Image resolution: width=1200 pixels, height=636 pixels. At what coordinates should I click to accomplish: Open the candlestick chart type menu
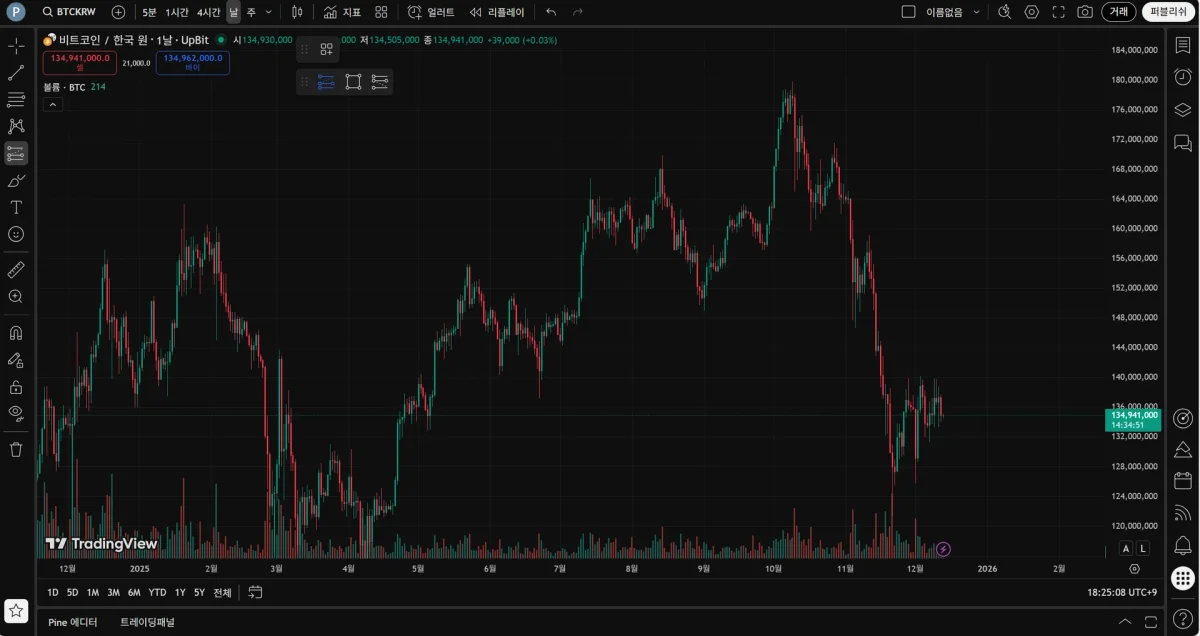click(x=297, y=12)
